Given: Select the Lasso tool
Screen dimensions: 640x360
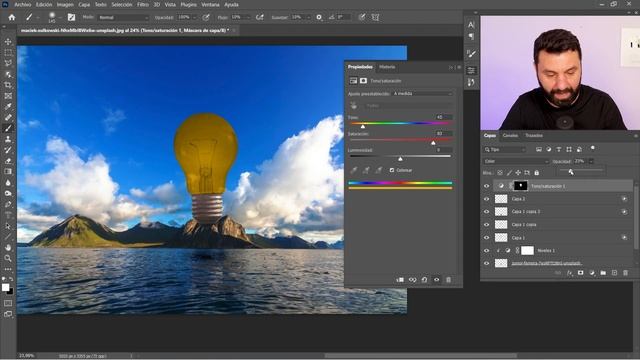Looking at the screenshot, I should (8, 63).
